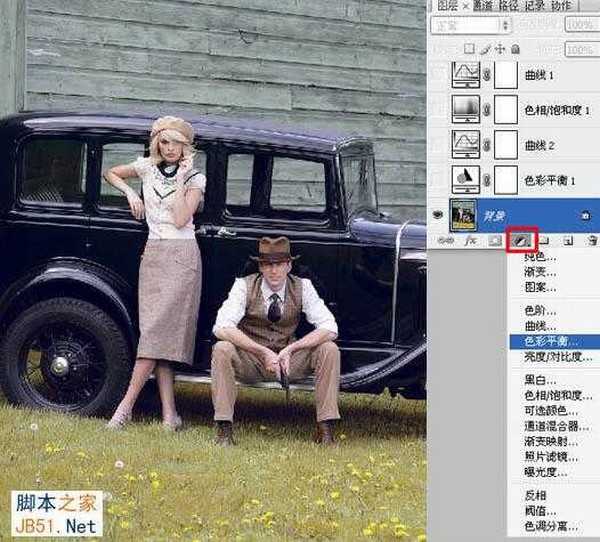600x542 pixels.
Task: Select the 曲线 1 layer mask thumbnail
Action: tap(508, 75)
